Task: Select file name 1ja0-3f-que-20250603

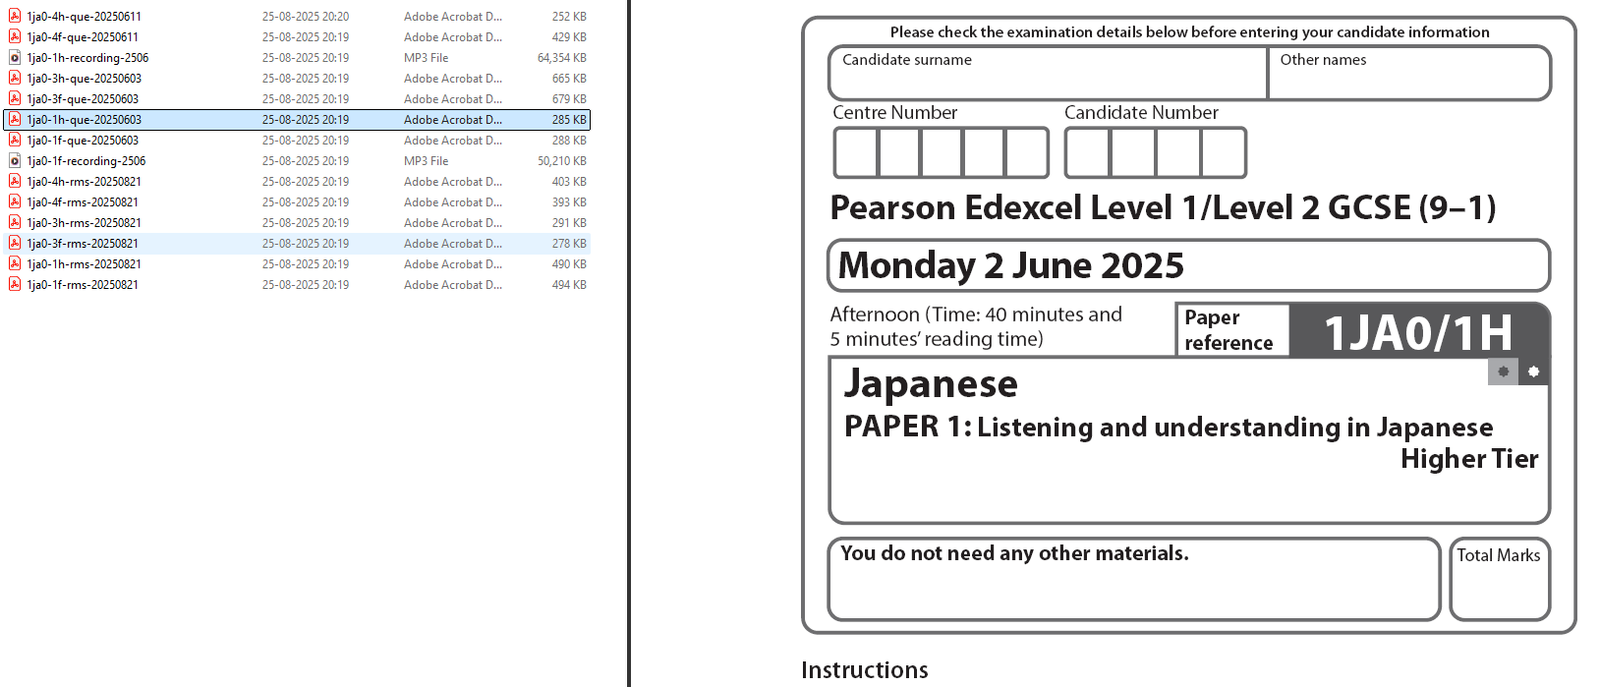Action: 83,99
